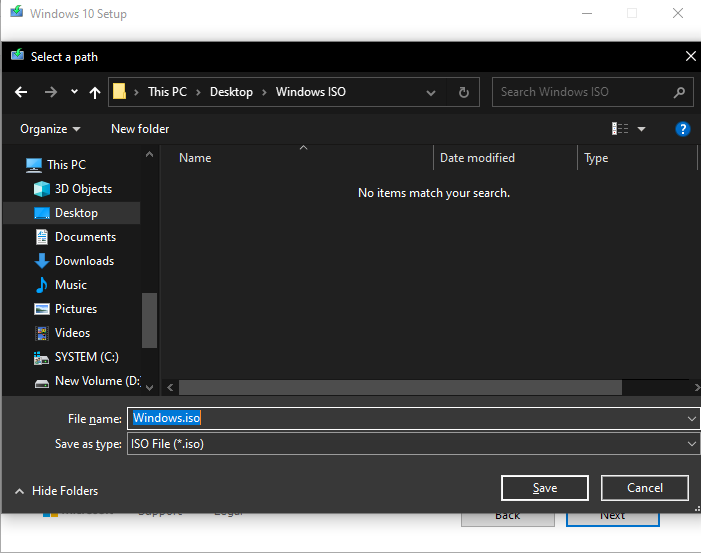The width and height of the screenshot is (701, 553).
Task: Select This PC in the navigation tree
Action: pyautogui.click(x=66, y=165)
